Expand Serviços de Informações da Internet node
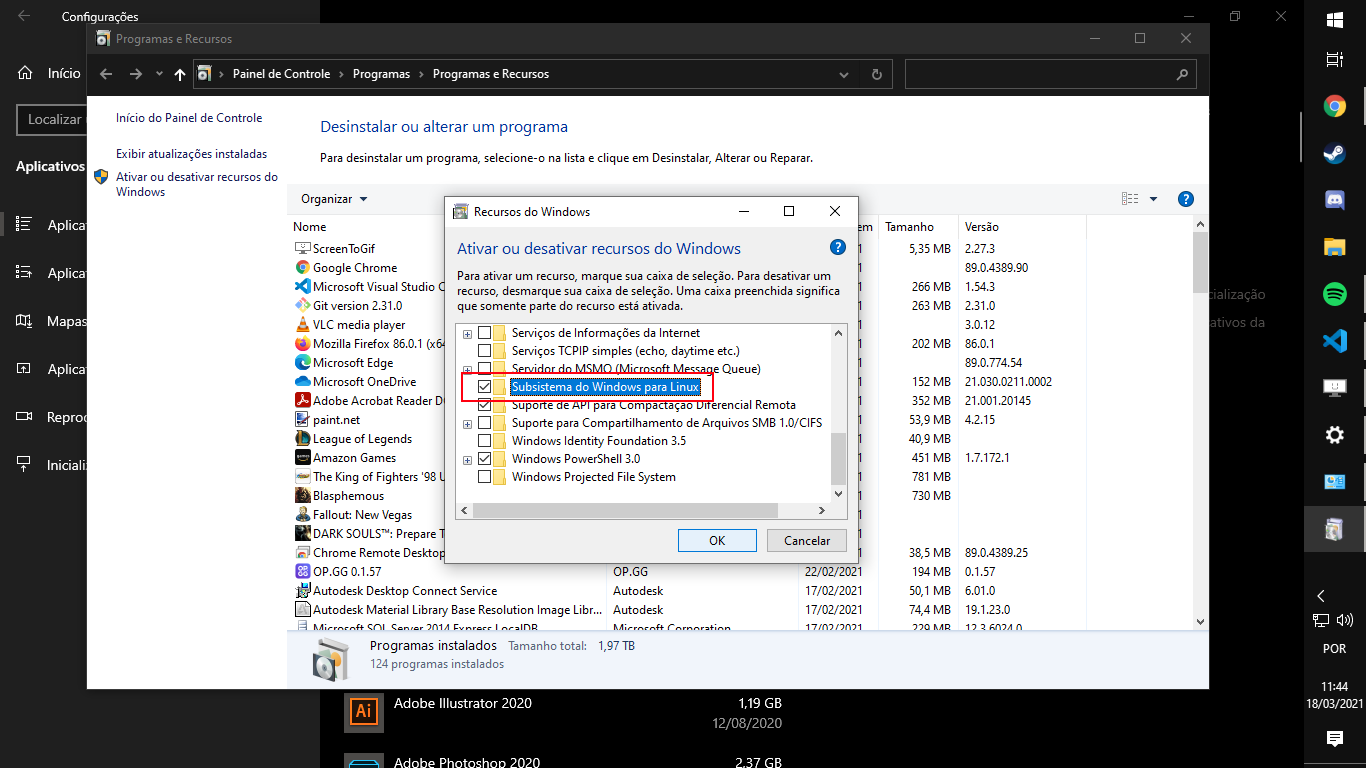This screenshot has height=768, width=1366. point(467,333)
